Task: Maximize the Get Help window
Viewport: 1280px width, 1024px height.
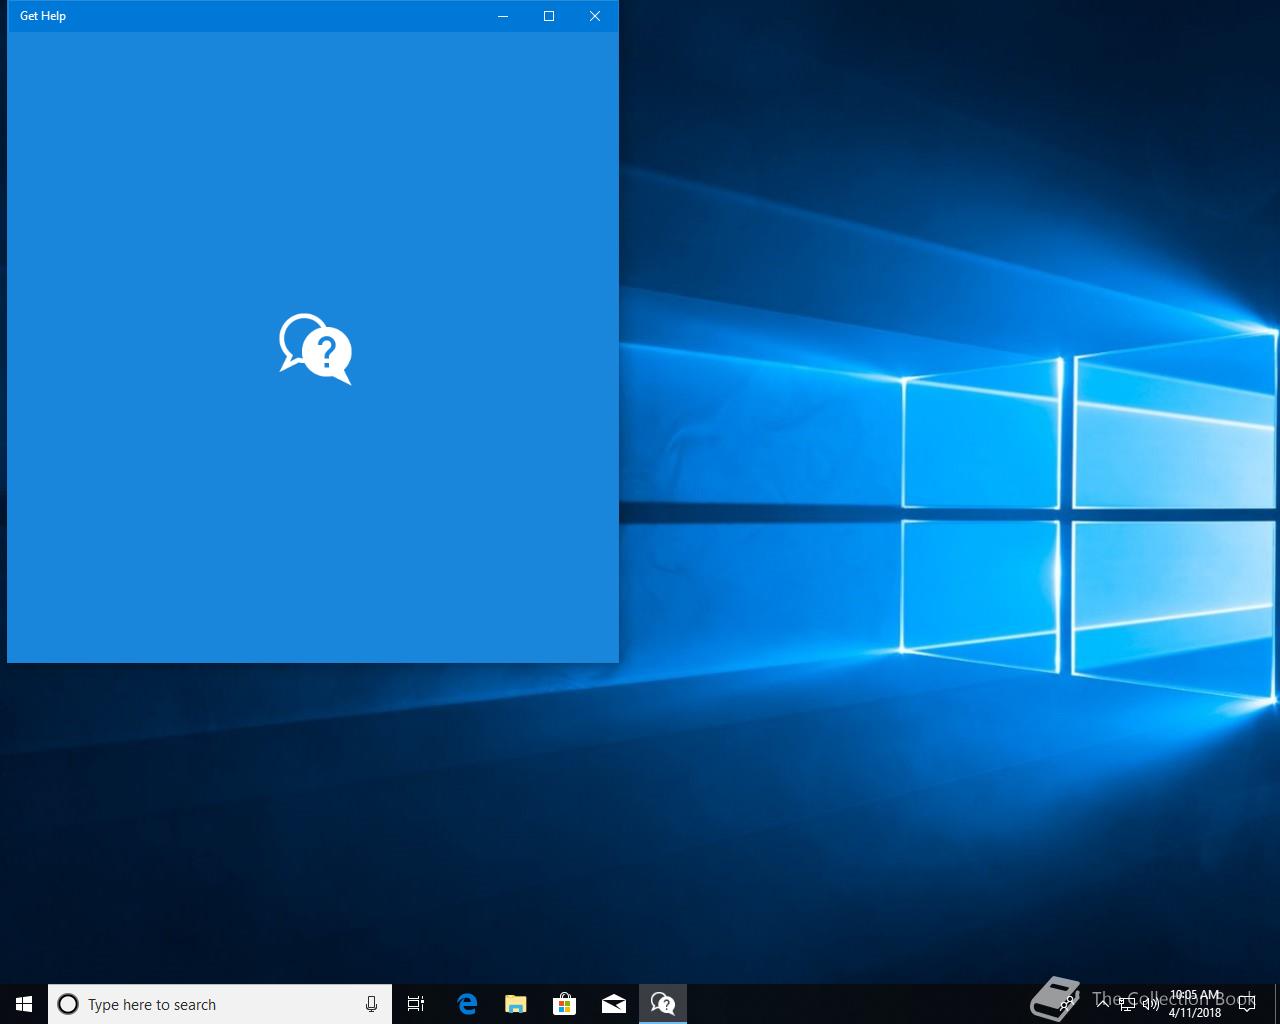Action: click(549, 16)
